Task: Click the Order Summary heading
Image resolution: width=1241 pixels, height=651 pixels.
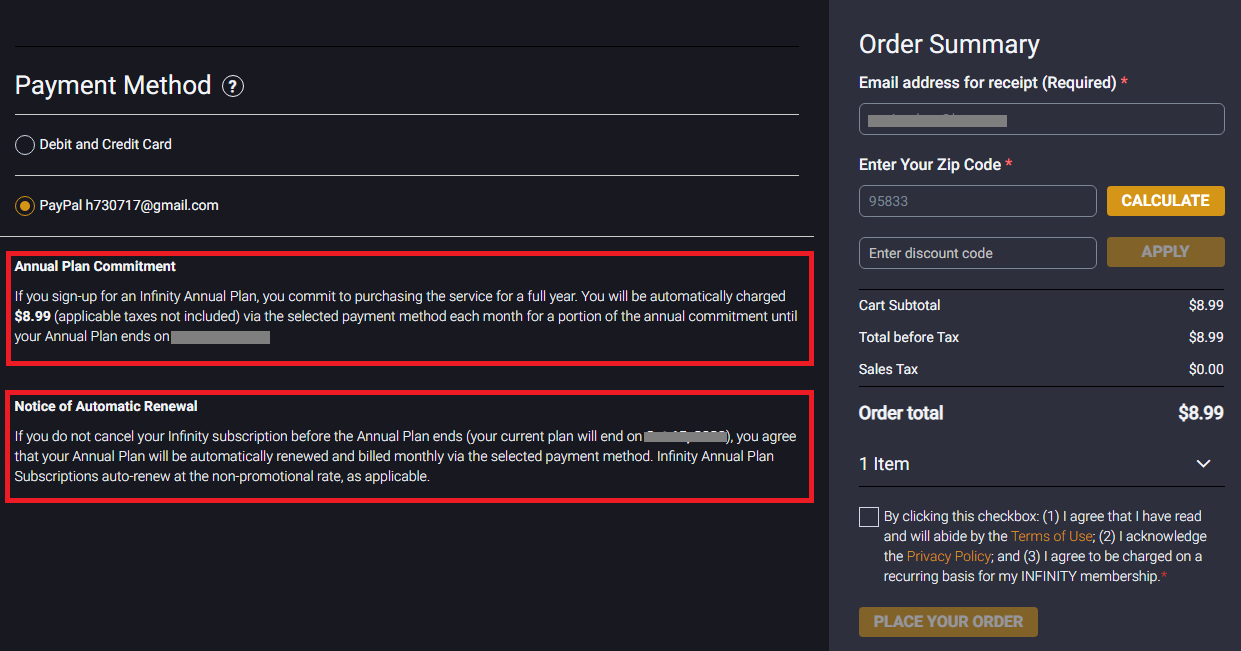Action: pos(949,45)
